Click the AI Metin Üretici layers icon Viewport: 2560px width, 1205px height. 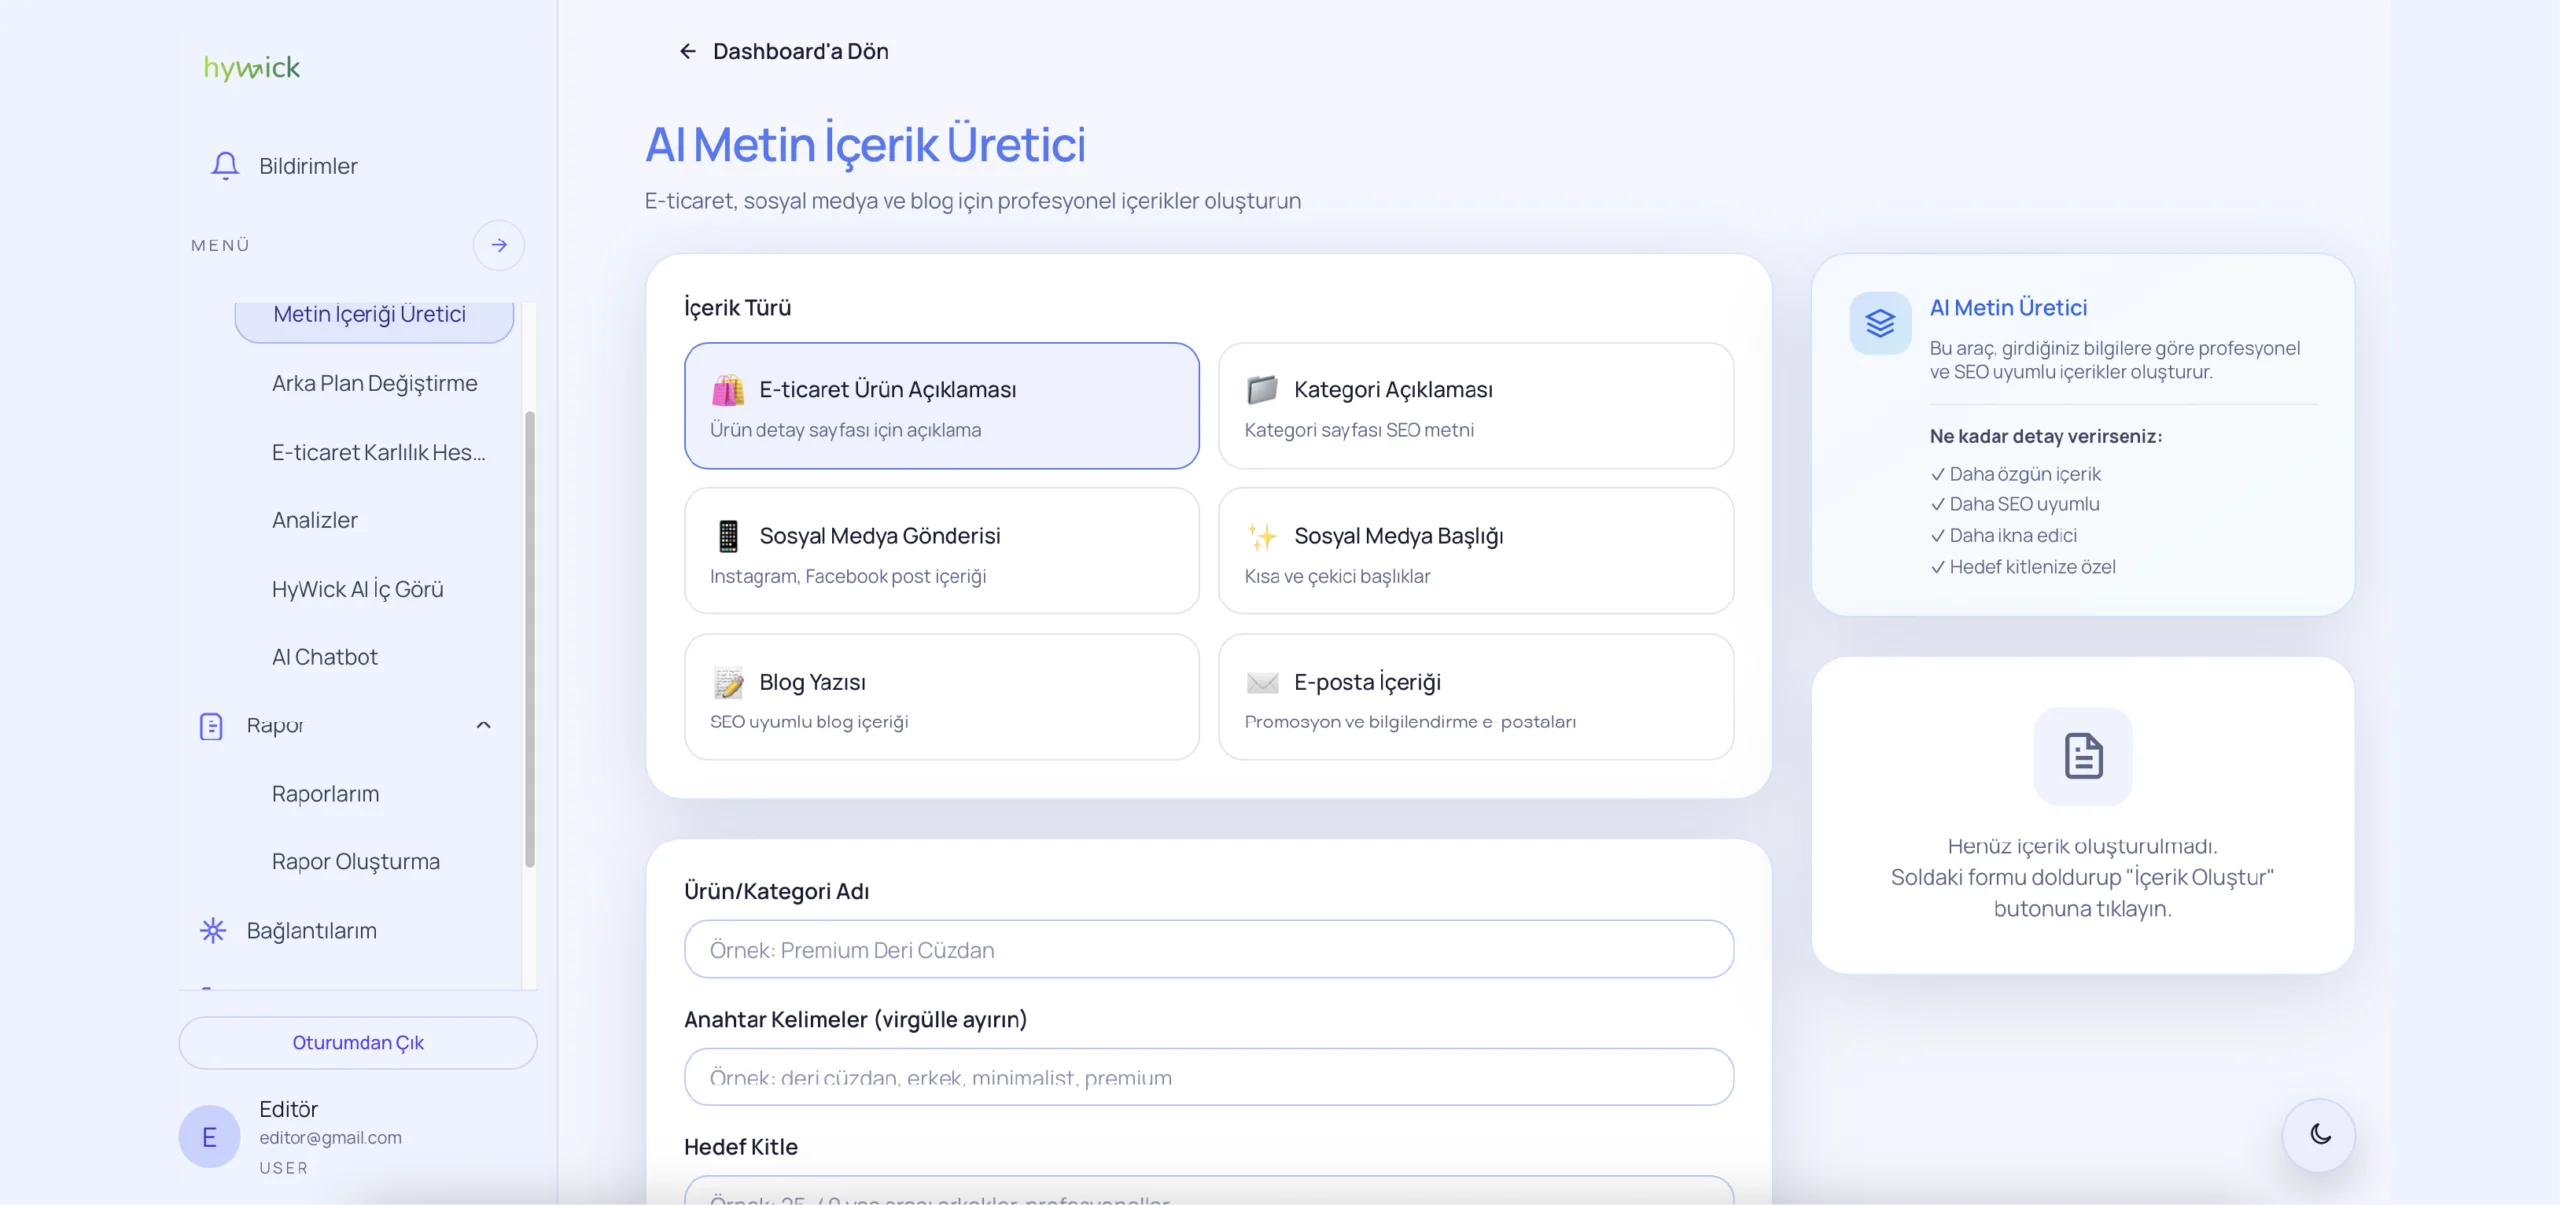tap(1880, 323)
